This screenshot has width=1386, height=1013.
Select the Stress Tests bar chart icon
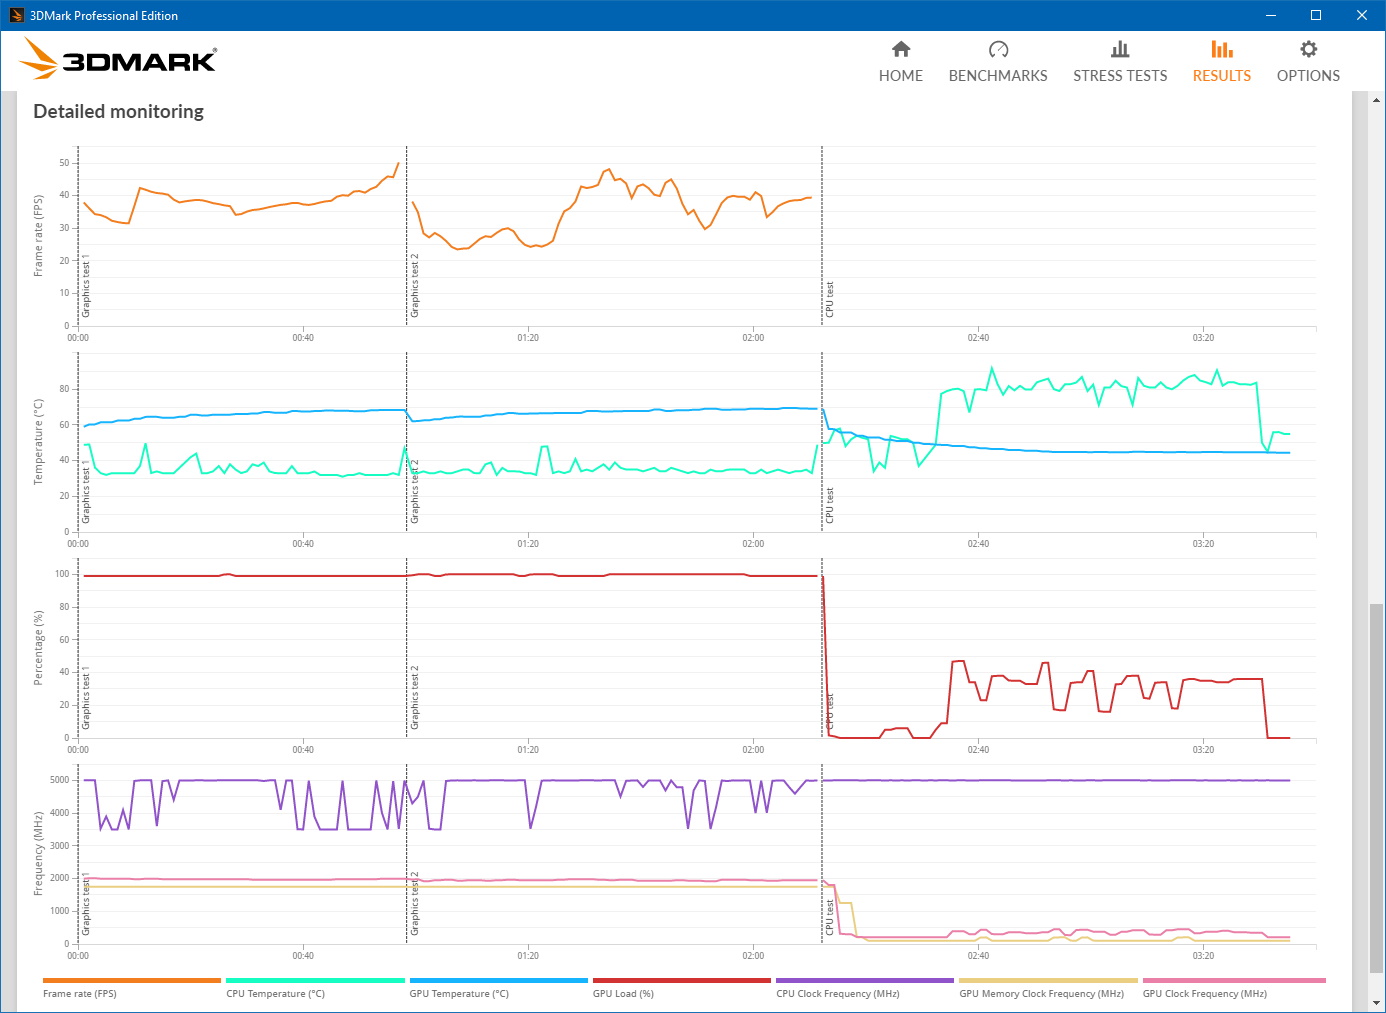pyautogui.click(x=1120, y=49)
